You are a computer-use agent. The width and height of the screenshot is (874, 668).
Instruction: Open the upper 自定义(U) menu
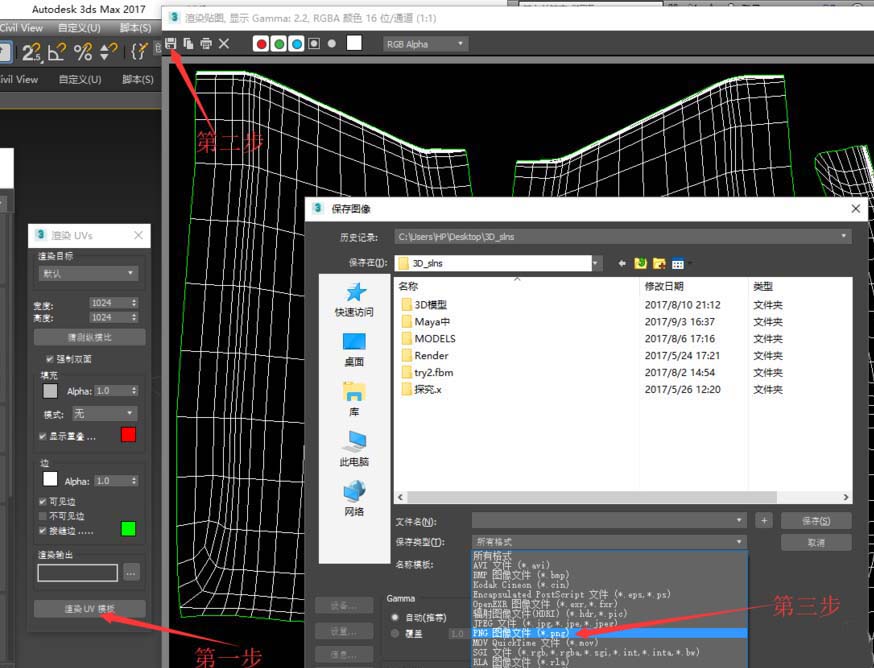point(79,28)
